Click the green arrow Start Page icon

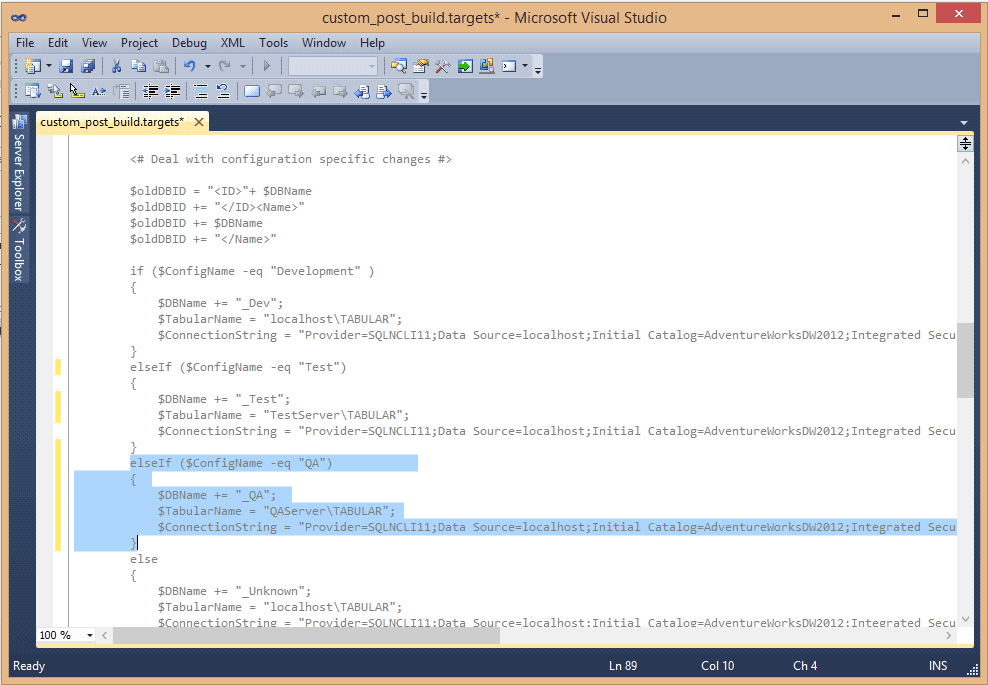465,66
